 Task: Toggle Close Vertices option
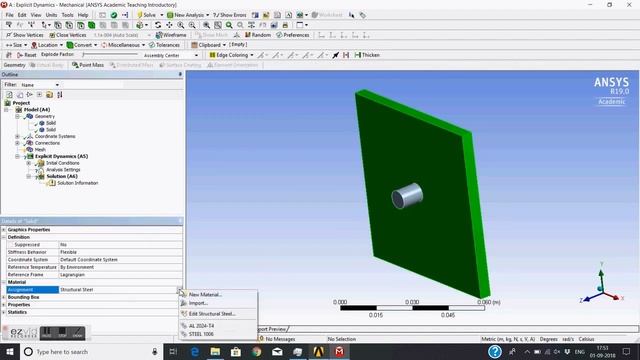68,35
